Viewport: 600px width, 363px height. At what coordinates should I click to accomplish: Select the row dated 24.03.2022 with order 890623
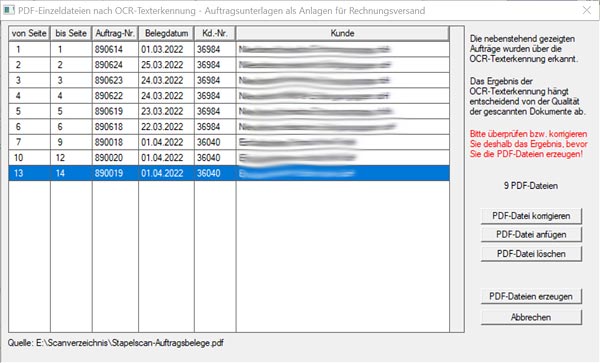229,80
